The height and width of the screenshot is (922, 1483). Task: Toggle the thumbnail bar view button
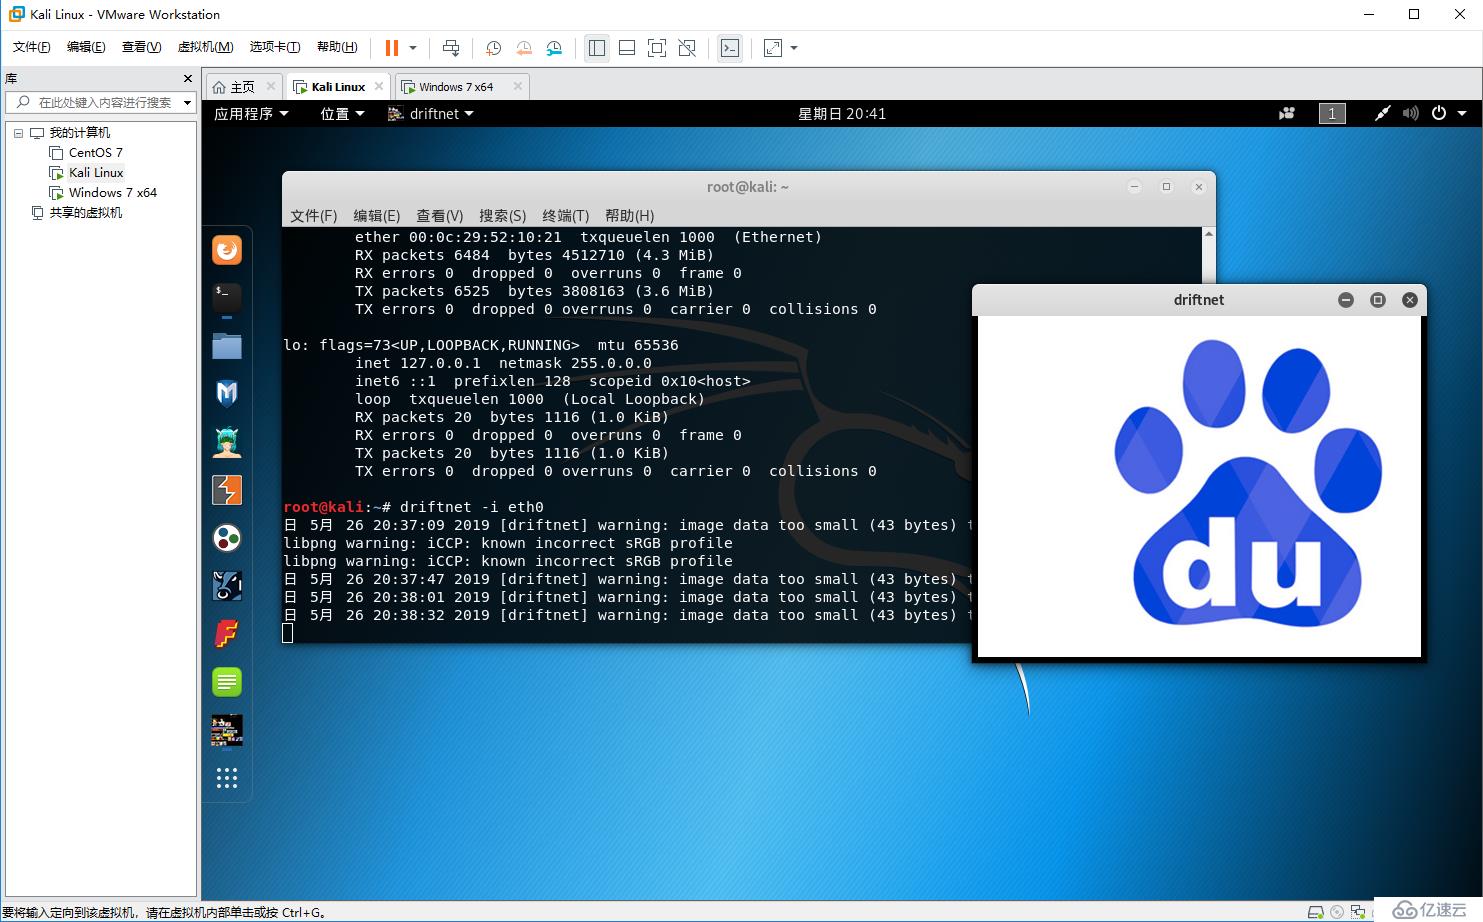click(x=627, y=48)
